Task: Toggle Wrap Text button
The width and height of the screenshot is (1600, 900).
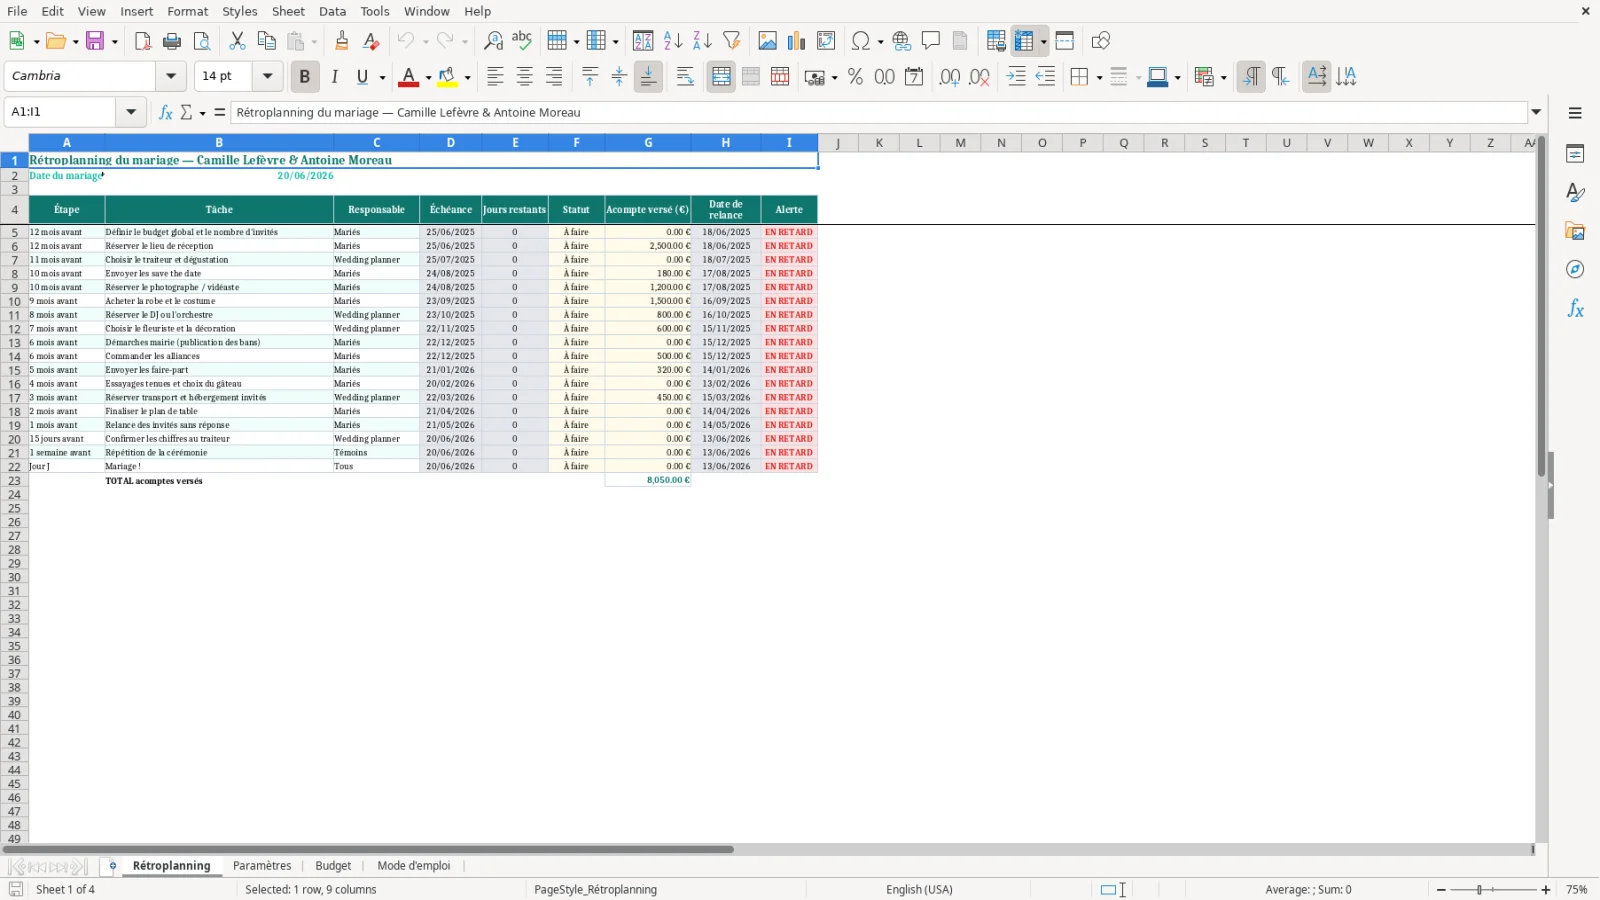Action: click(x=685, y=77)
